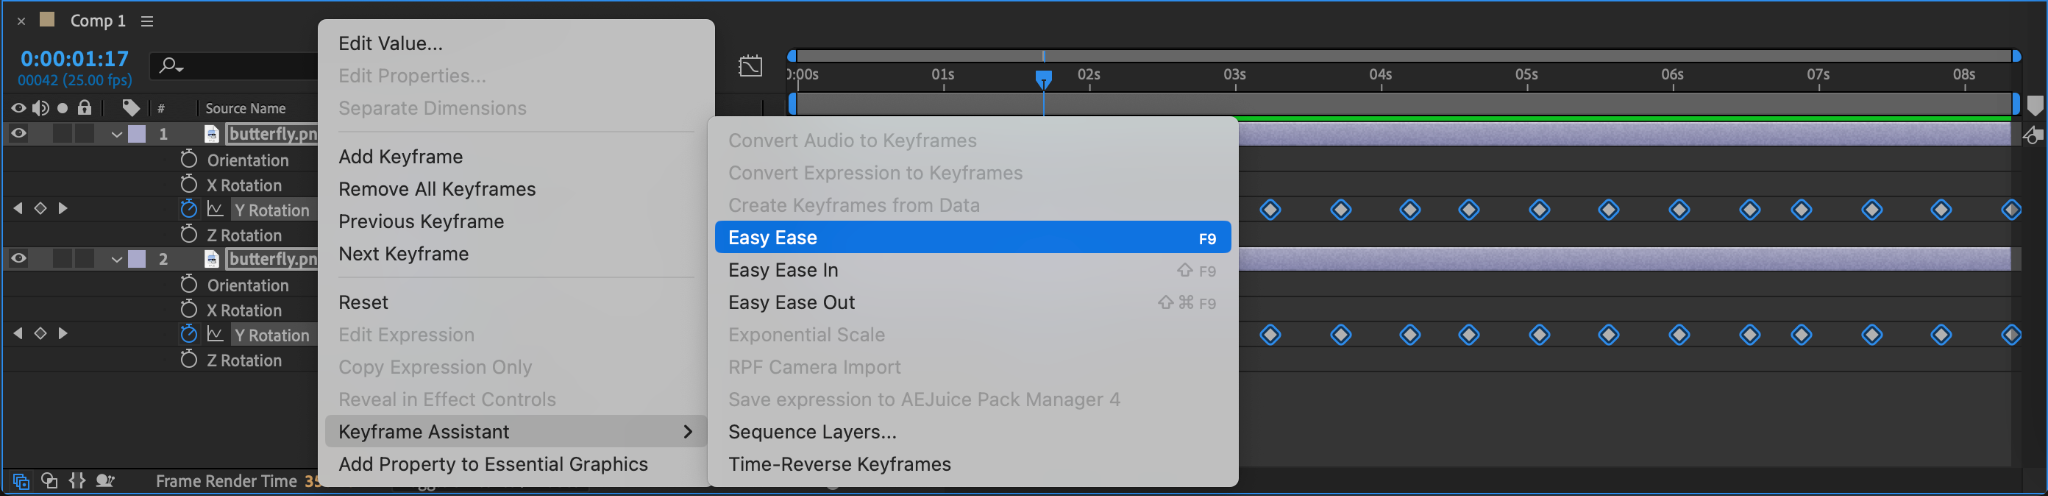This screenshot has width=2048, height=496.
Task: Collapse layer 2 properties twirl arrow
Action: pyautogui.click(x=117, y=259)
